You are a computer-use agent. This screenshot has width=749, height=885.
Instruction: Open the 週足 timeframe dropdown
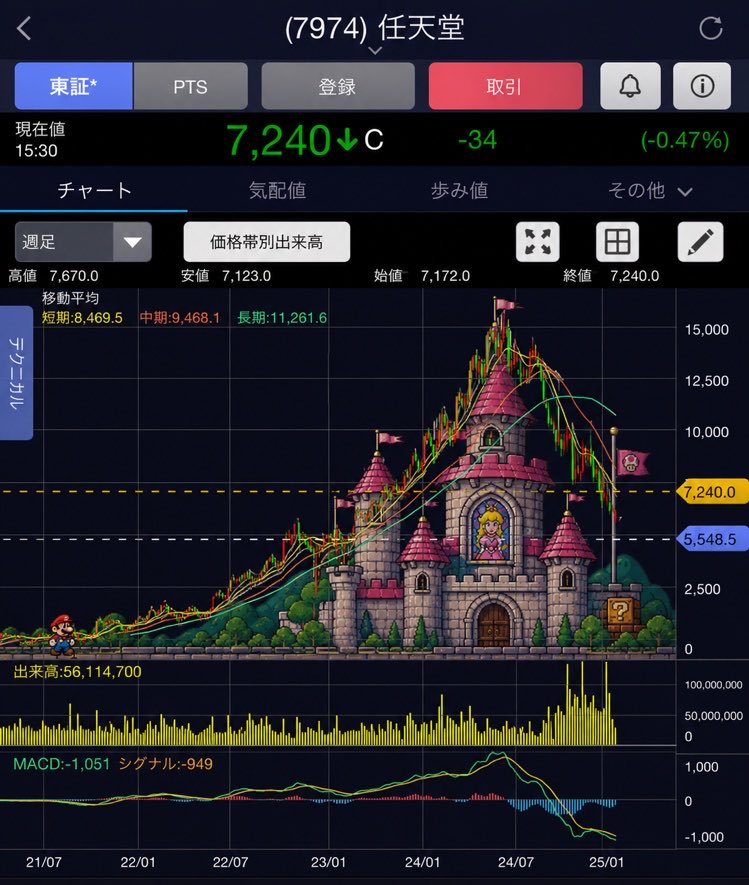point(83,242)
